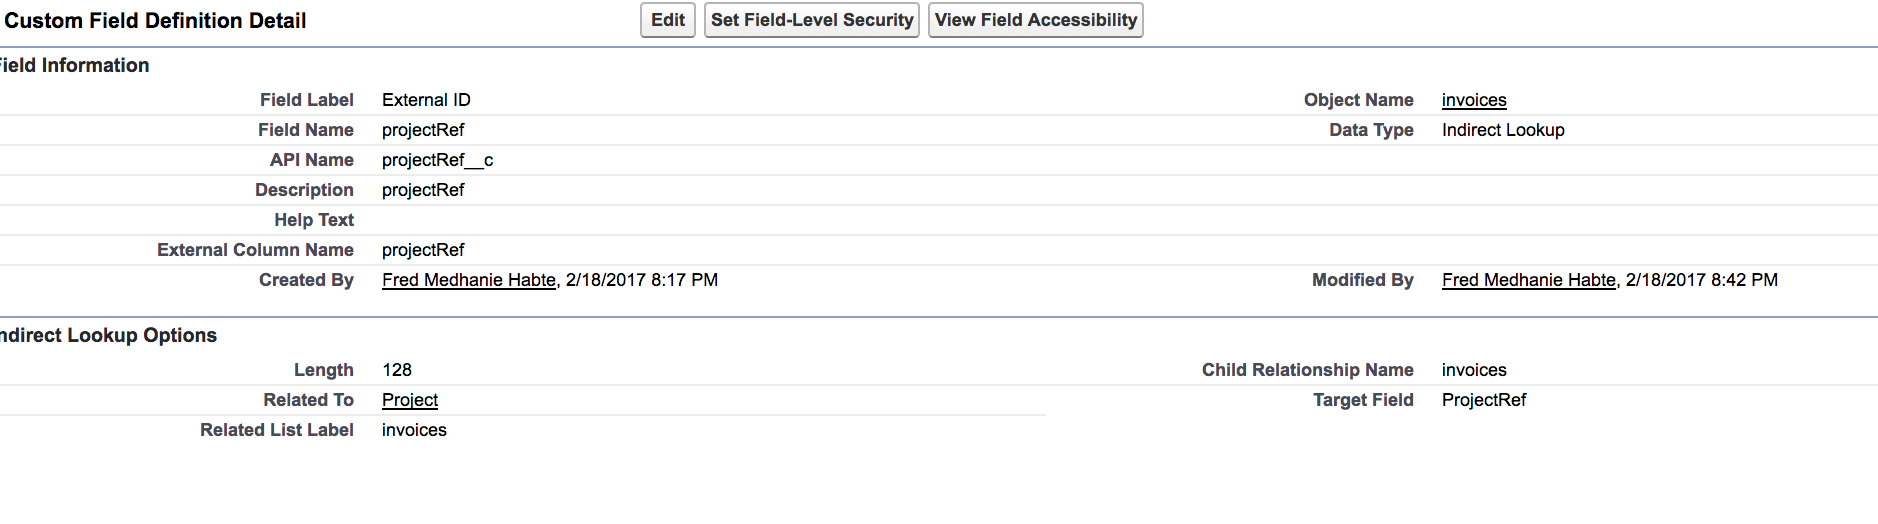1878x524 pixels.
Task: Open View Field Accessibility
Action: click(1035, 20)
